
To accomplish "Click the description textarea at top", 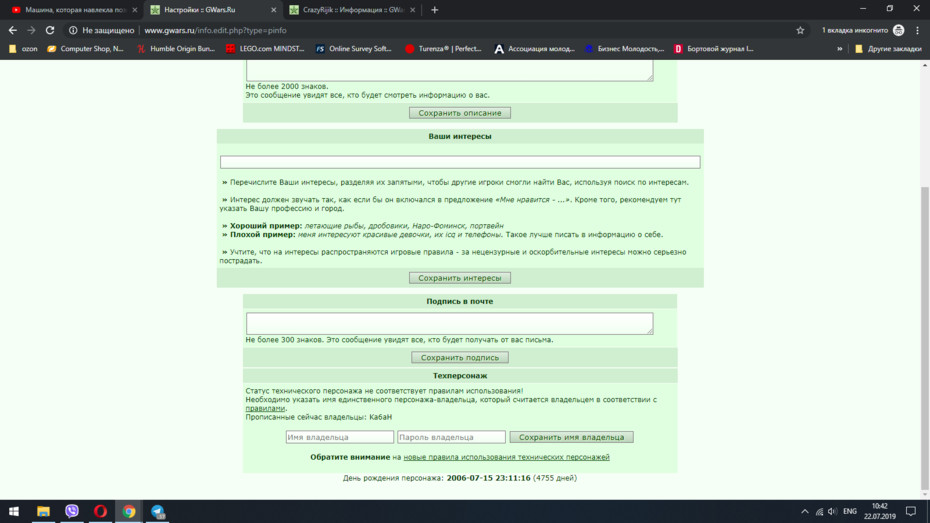I will point(450,70).
